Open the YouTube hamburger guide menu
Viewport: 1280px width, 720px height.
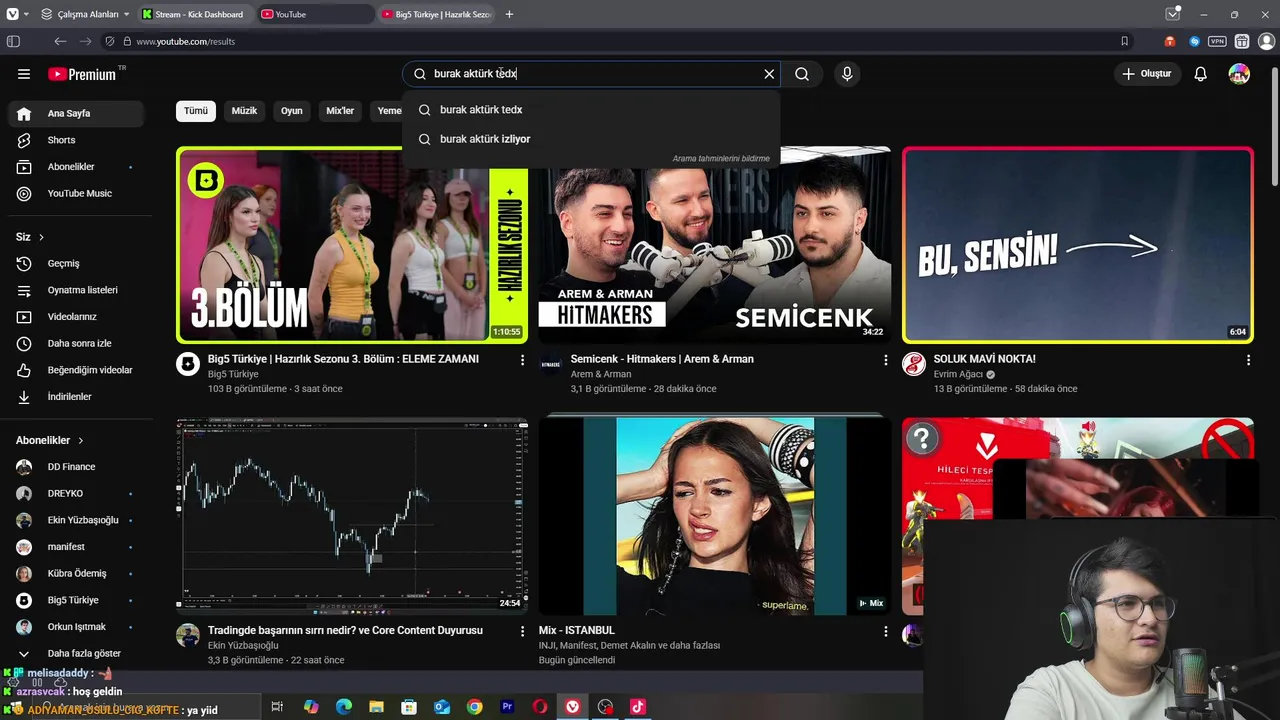point(24,74)
